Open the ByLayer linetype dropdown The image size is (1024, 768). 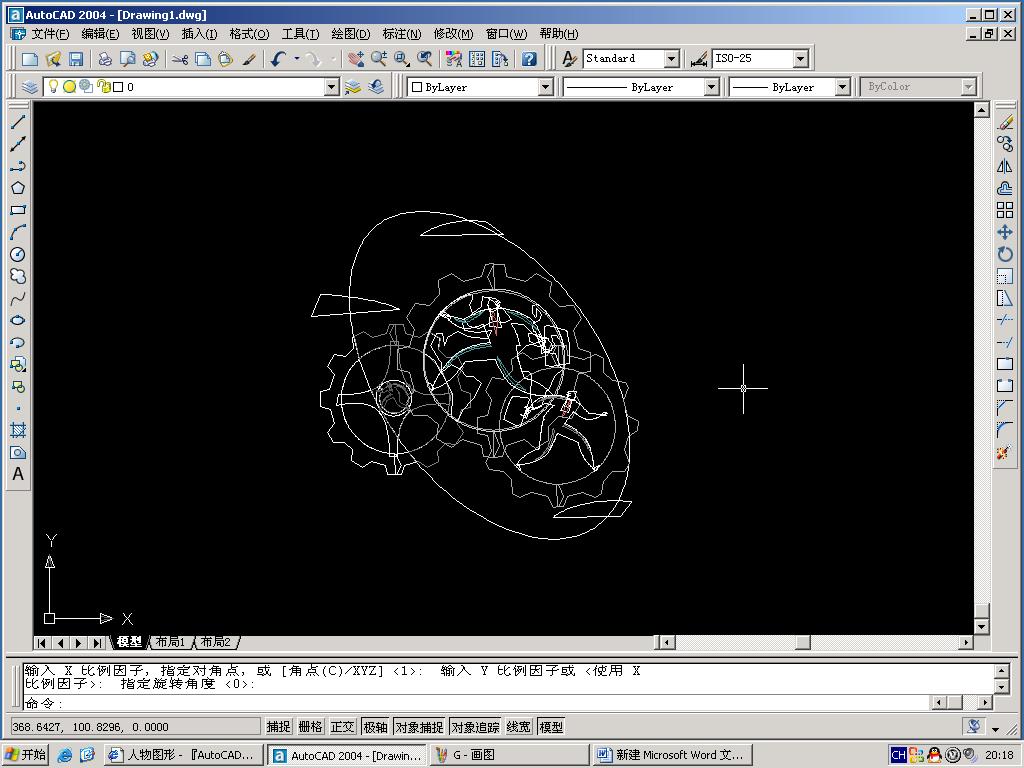click(x=712, y=87)
